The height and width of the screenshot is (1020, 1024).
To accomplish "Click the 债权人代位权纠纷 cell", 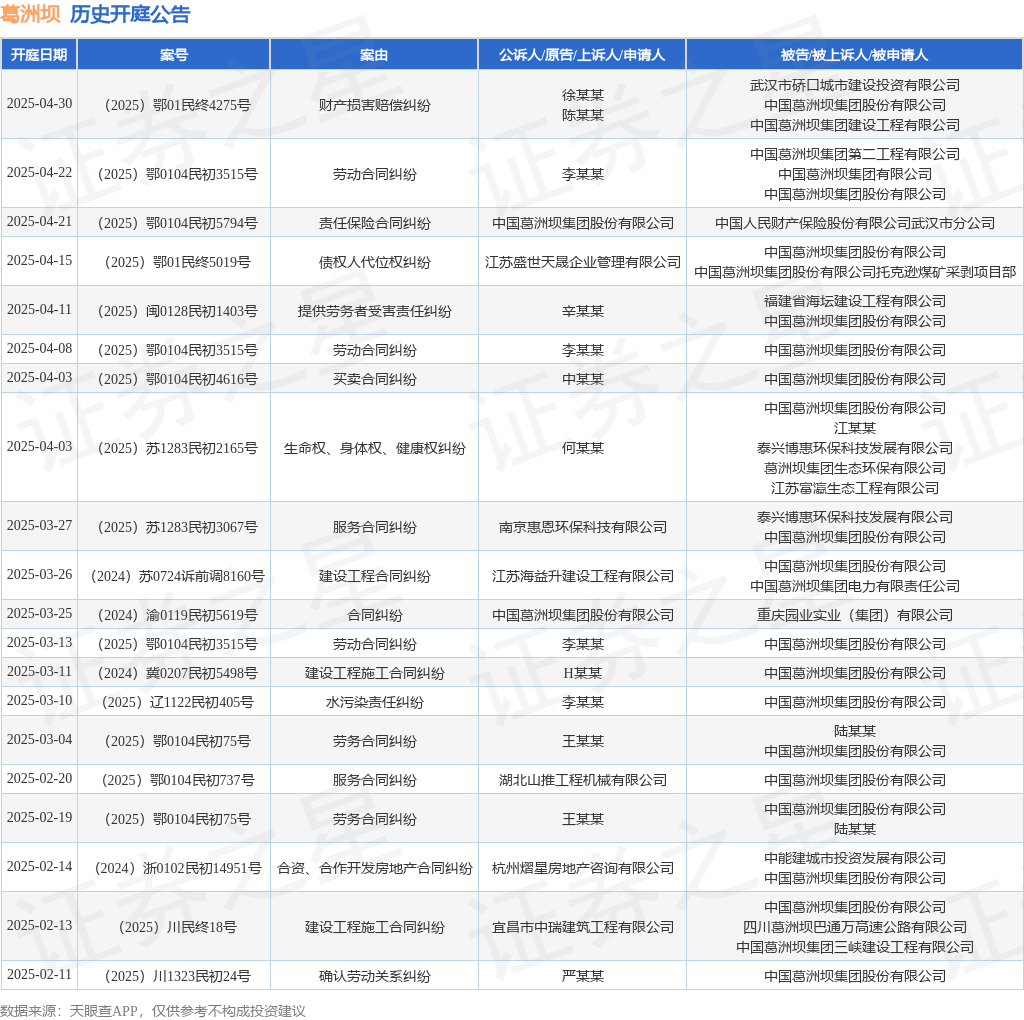I will click(x=374, y=262).
